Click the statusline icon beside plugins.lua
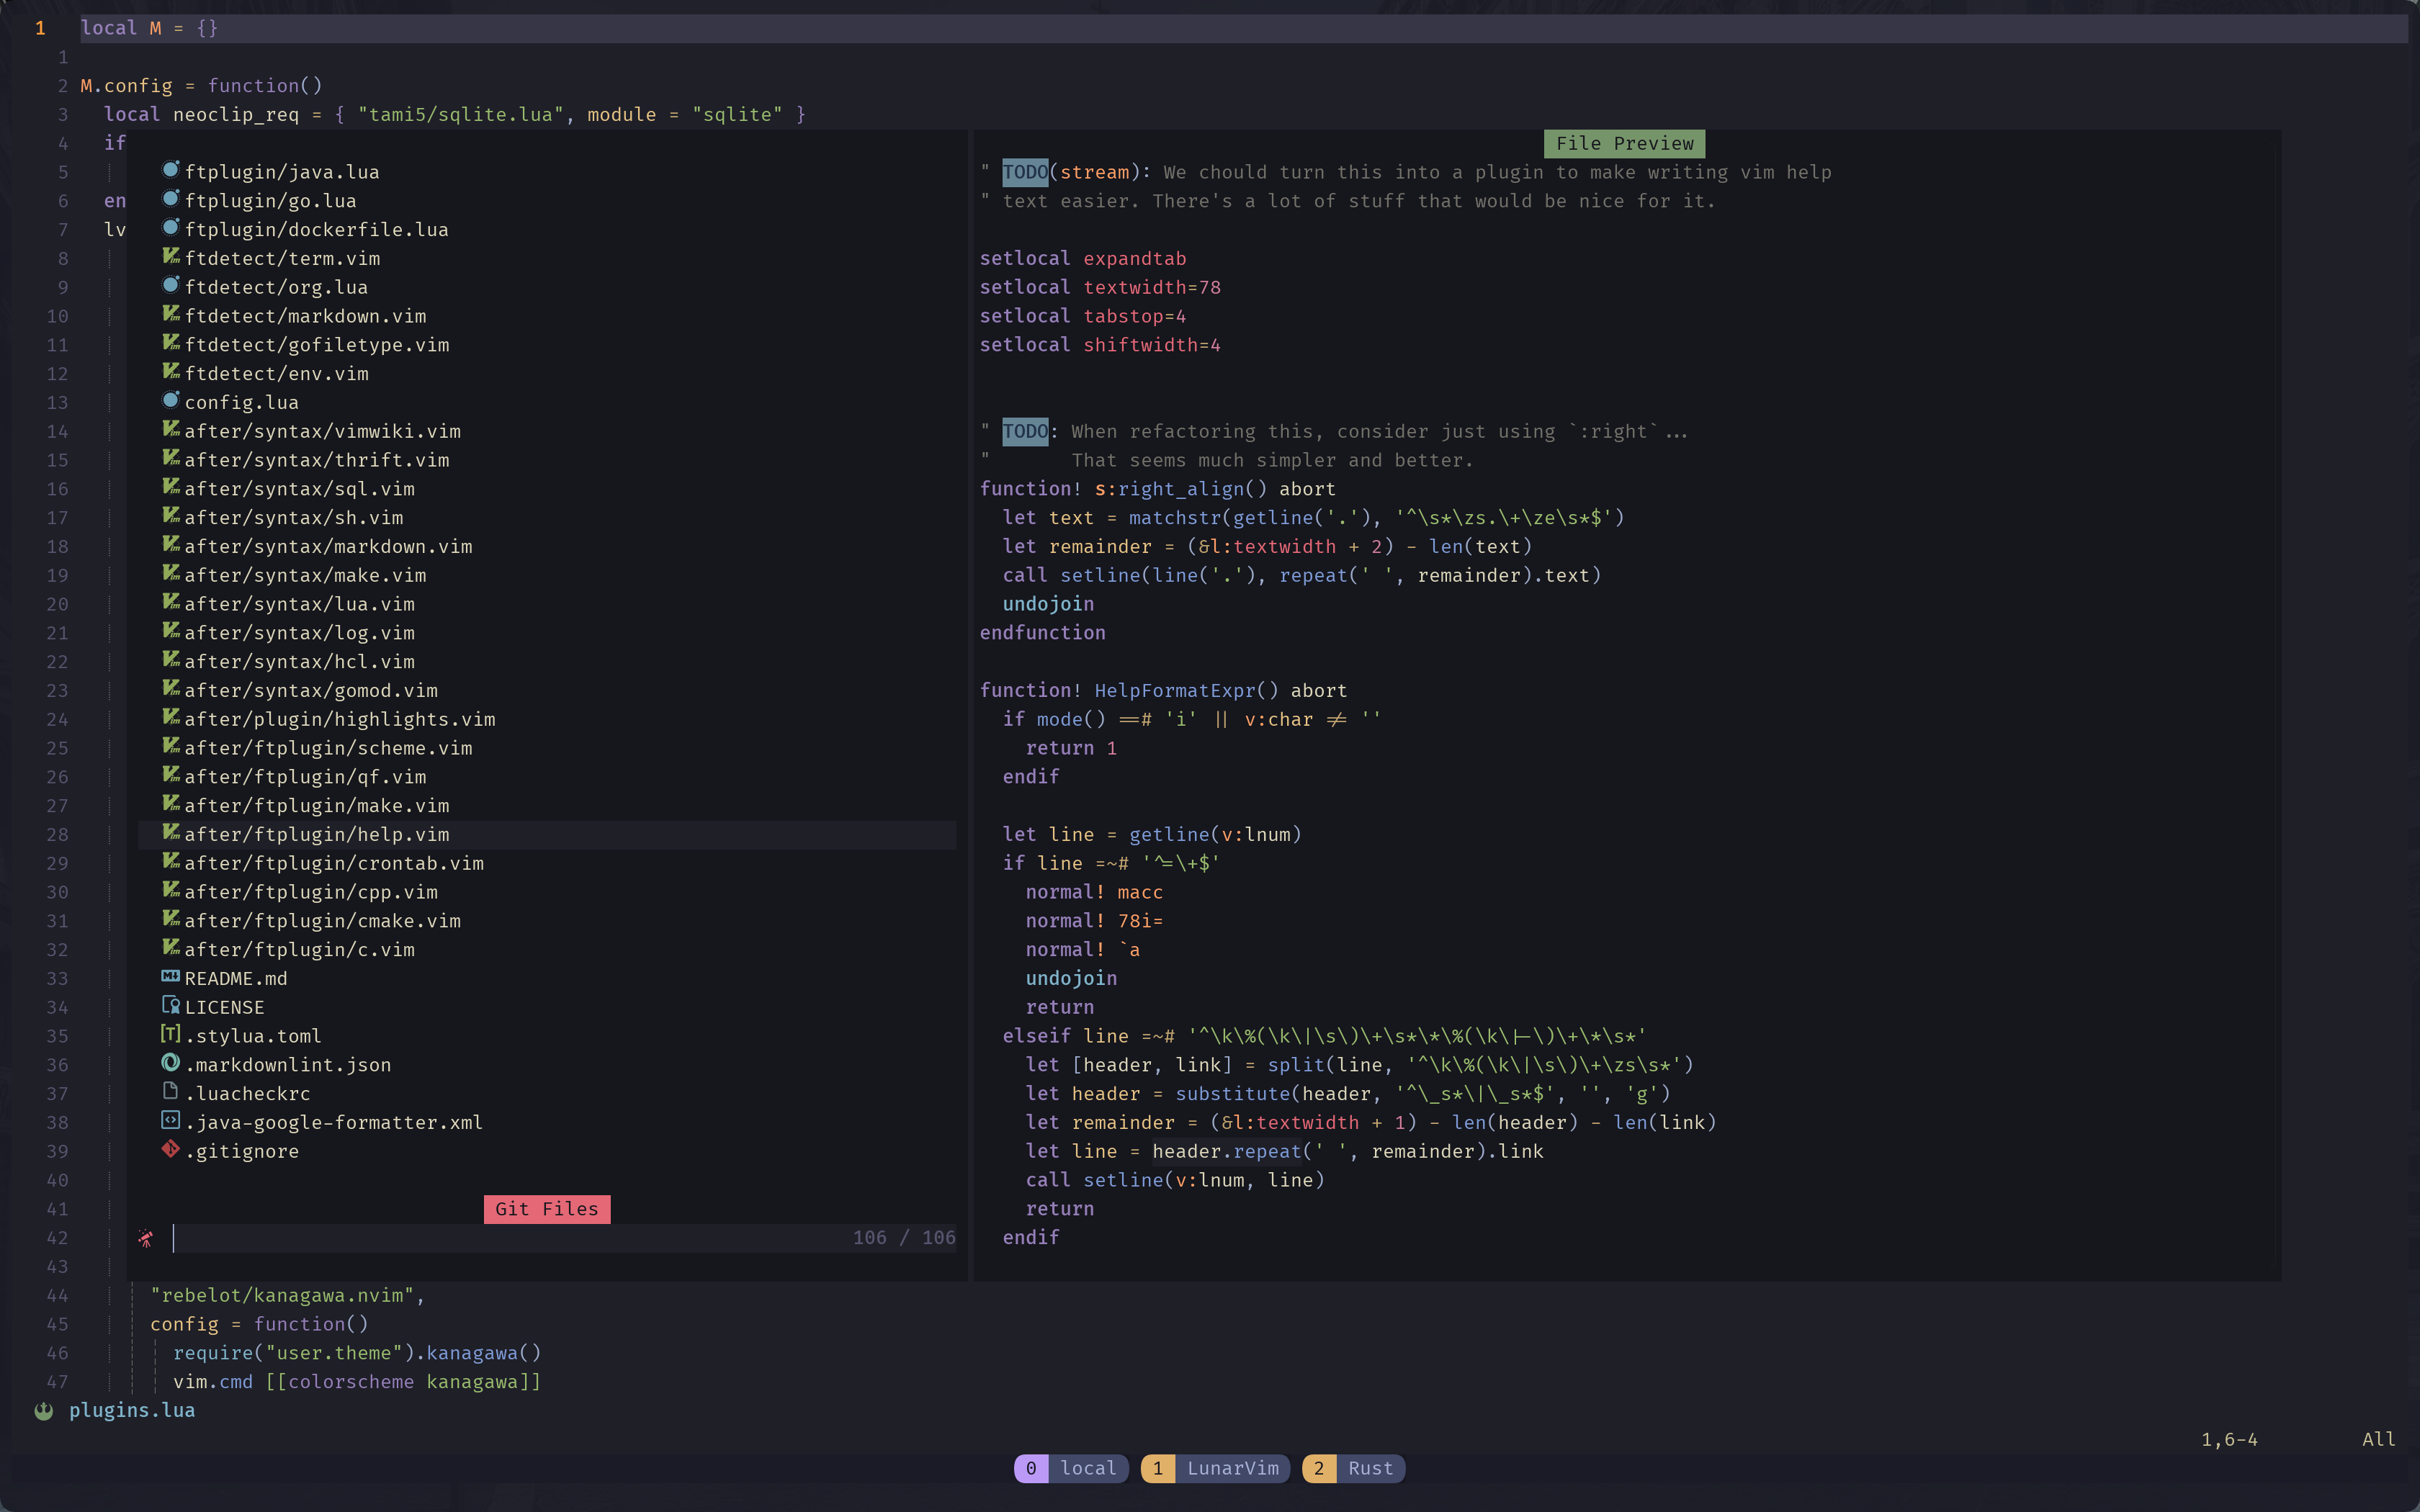 click(44, 1410)
